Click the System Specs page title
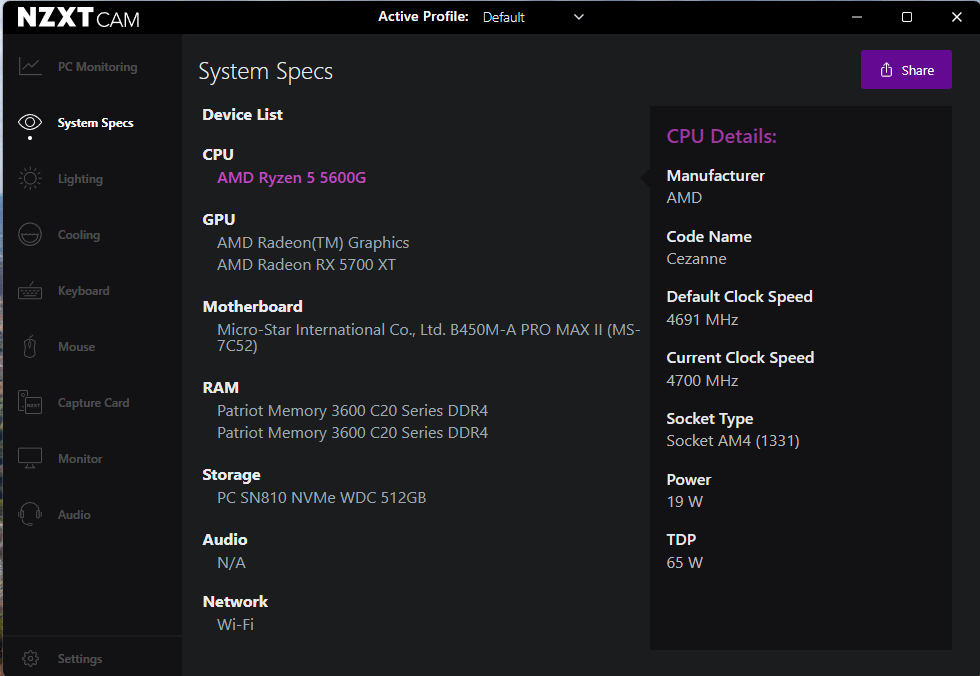Image resolution: width=980 pixels, height=676 pixels. click(266, 72)
